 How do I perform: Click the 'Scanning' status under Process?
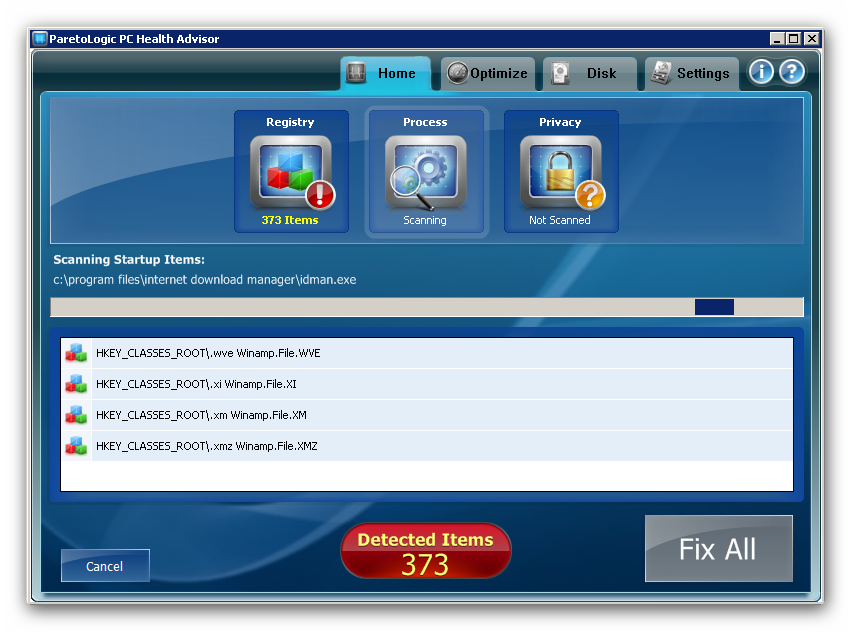click(425, 220)
